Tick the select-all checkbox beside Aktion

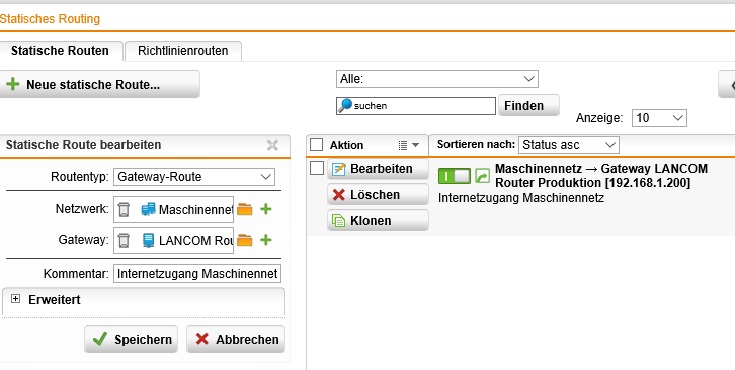click(x=316, y=145)
